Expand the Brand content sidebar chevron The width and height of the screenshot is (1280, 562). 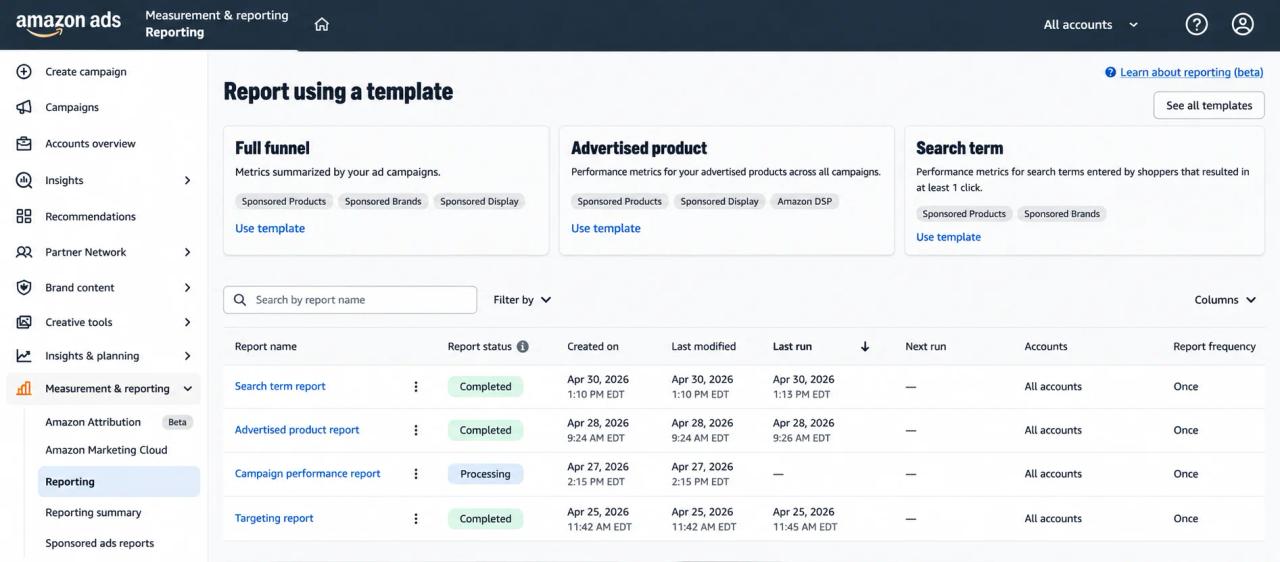point(187,288)
